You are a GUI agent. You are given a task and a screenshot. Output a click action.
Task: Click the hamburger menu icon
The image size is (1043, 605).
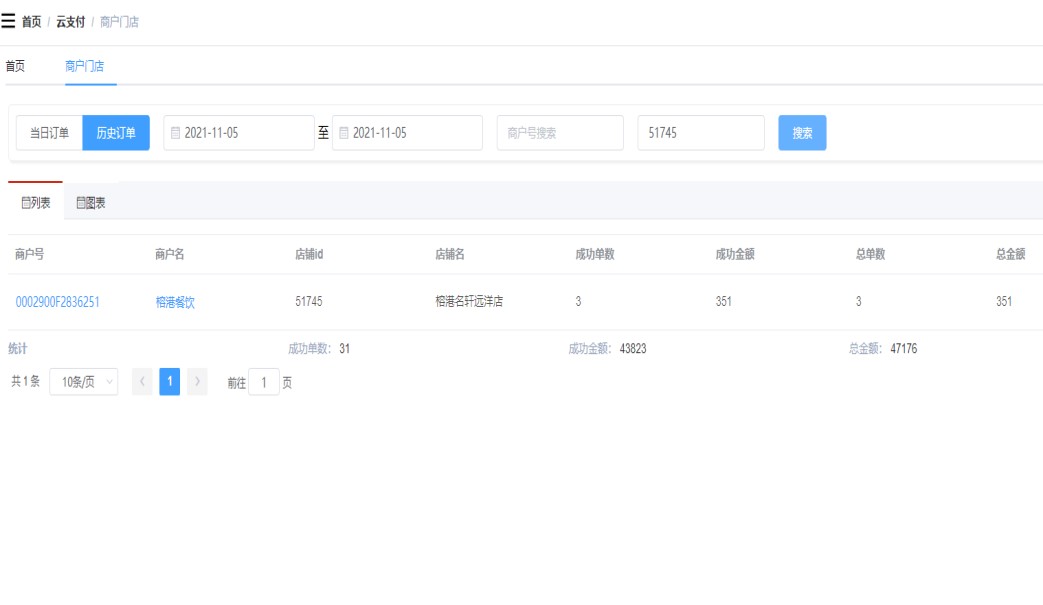pyautogui.click(x=8, y=21)
